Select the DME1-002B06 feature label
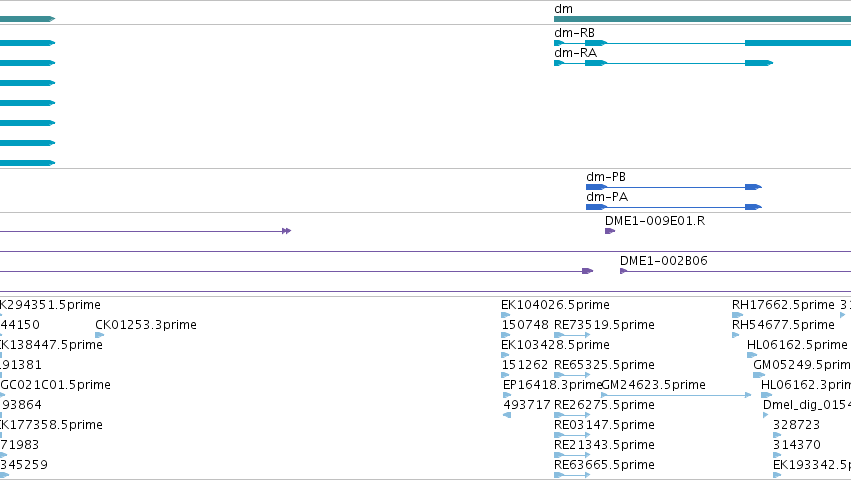The width and height of the screenshot is (851, 480). (x=664, y=261)
